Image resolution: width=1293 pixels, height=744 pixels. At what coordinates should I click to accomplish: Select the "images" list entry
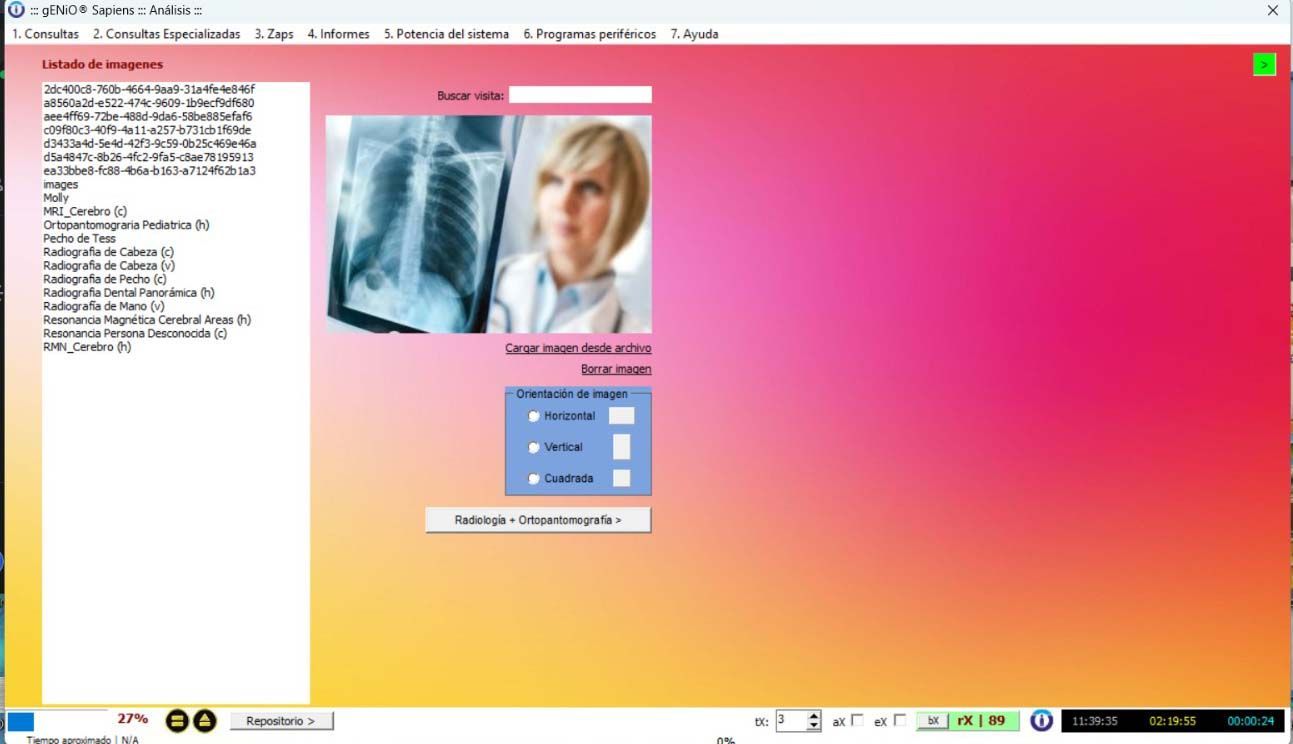pyautogui.click(x=61, y=185)
